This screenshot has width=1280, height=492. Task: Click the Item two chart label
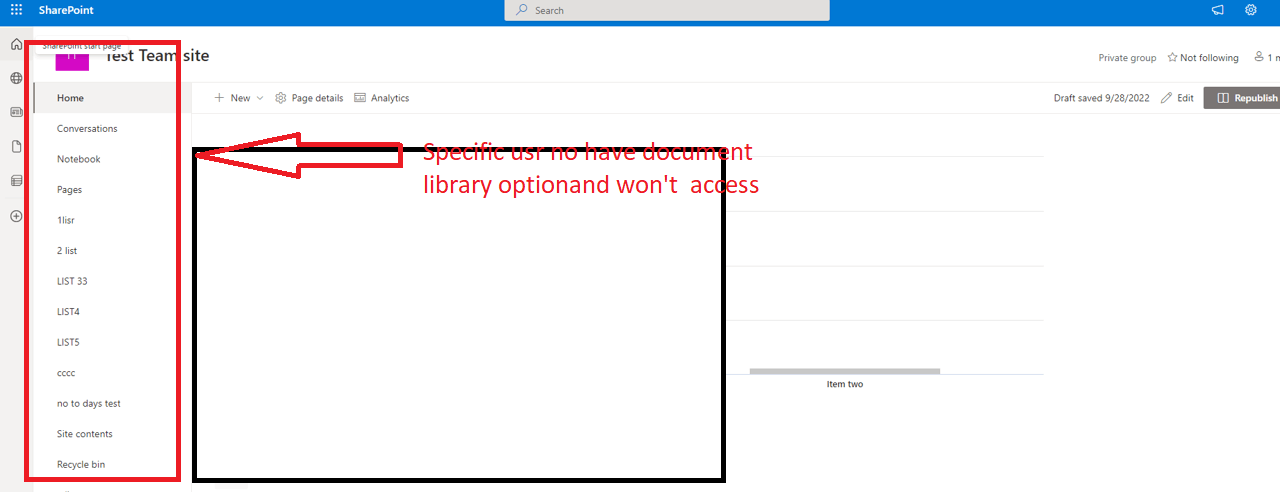point(845,384)
